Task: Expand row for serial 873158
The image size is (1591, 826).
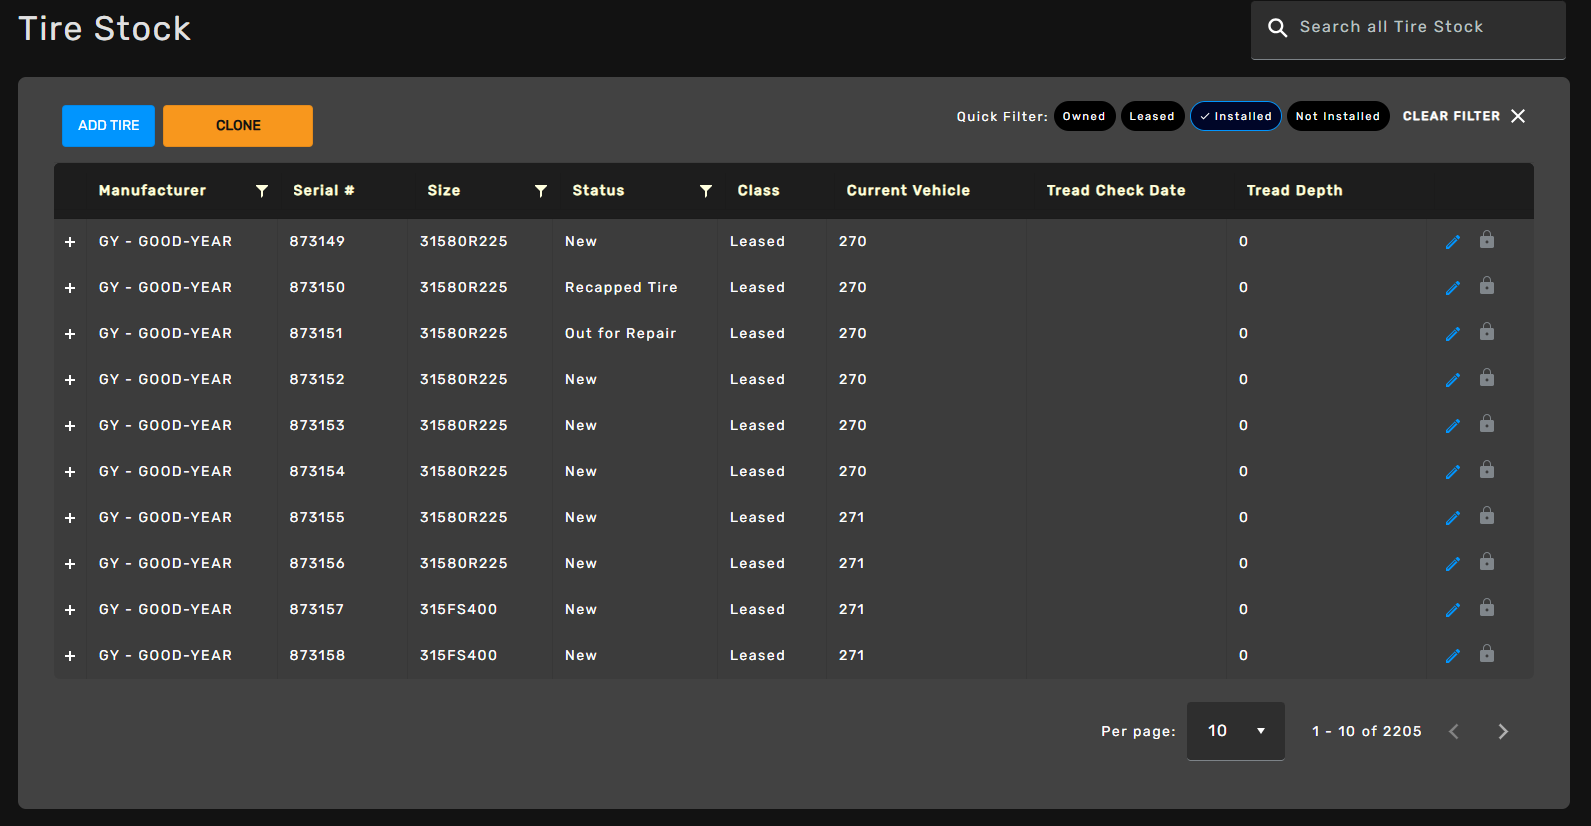Action: pos(70,656)
